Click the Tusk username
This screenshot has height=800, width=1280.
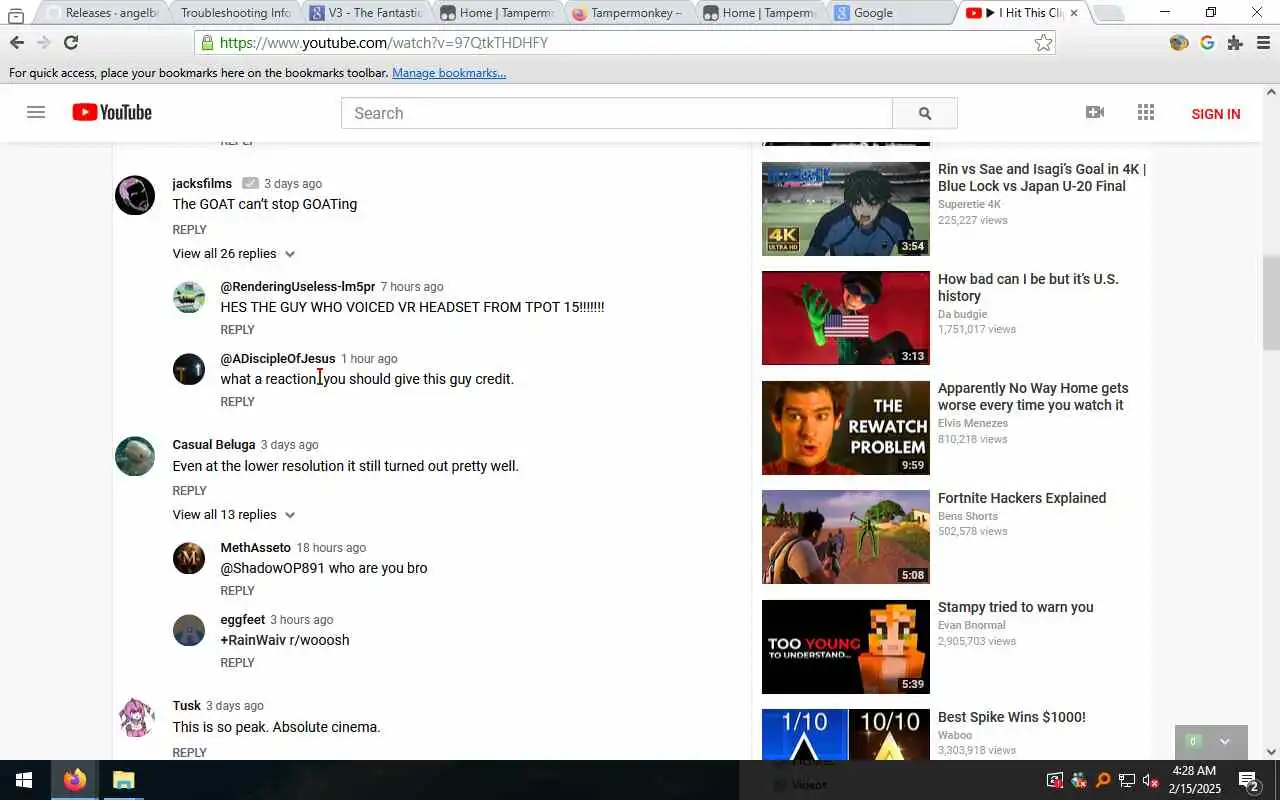[186, 706]
